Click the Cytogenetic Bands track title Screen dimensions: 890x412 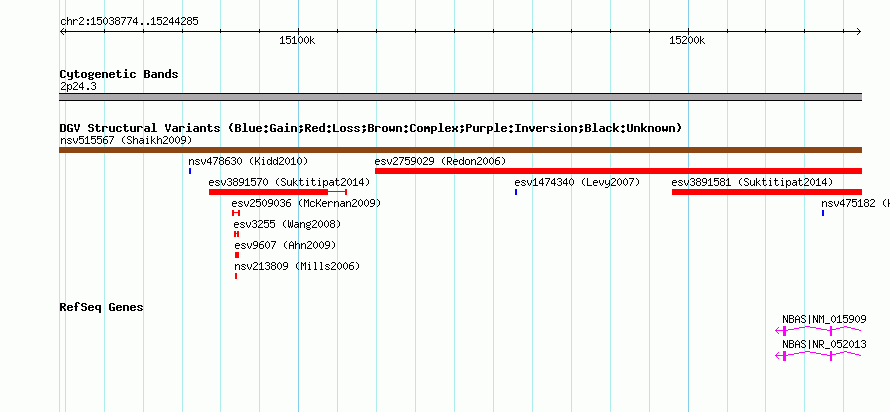[119, 74]
